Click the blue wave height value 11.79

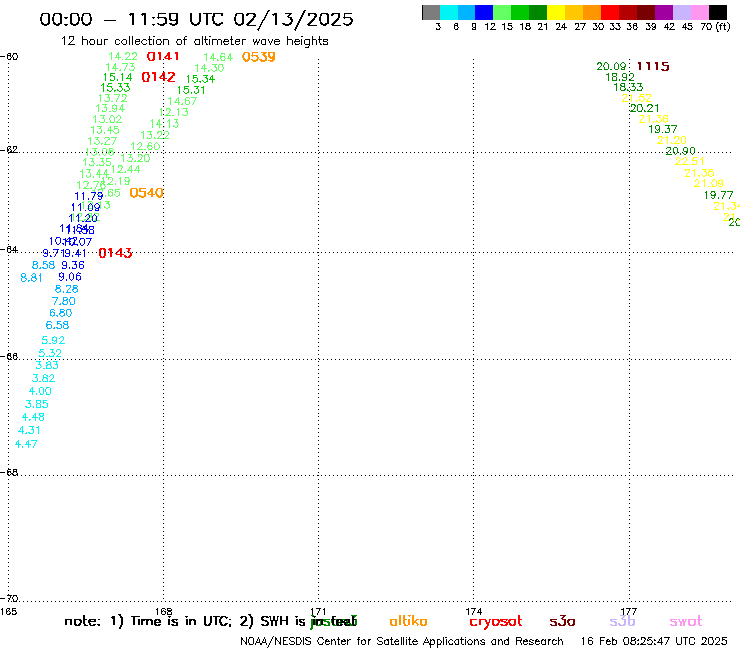89,196
